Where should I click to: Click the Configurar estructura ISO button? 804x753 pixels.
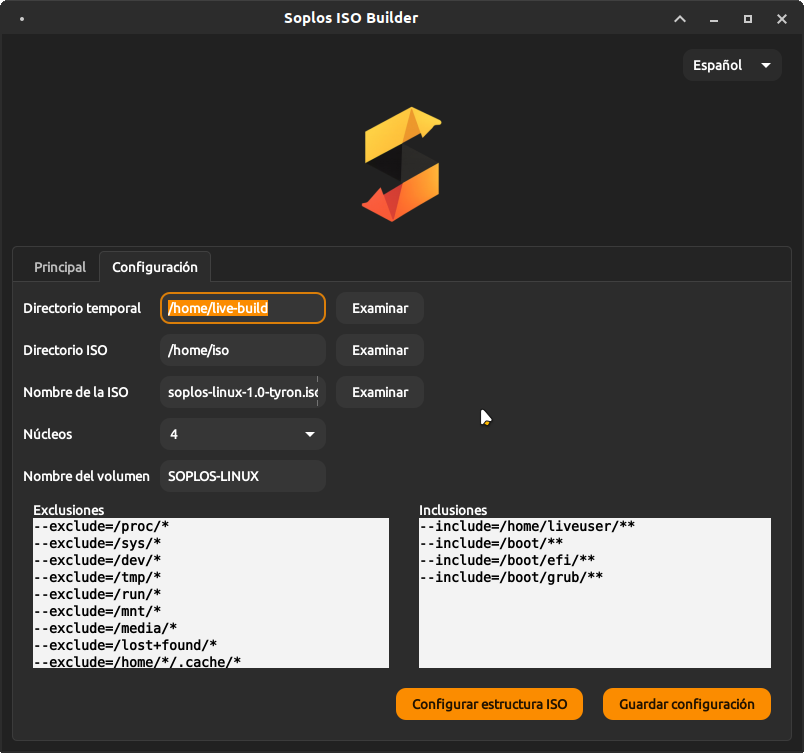pos(489,704)
